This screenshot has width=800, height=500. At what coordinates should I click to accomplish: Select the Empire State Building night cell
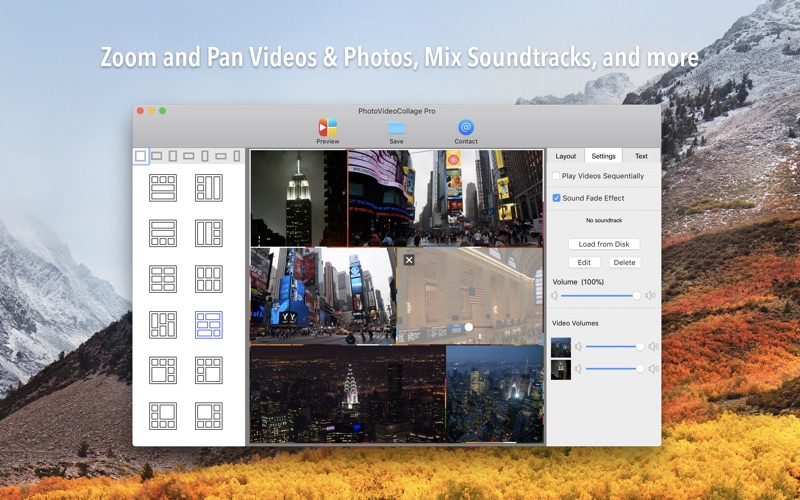coord(298,198)
